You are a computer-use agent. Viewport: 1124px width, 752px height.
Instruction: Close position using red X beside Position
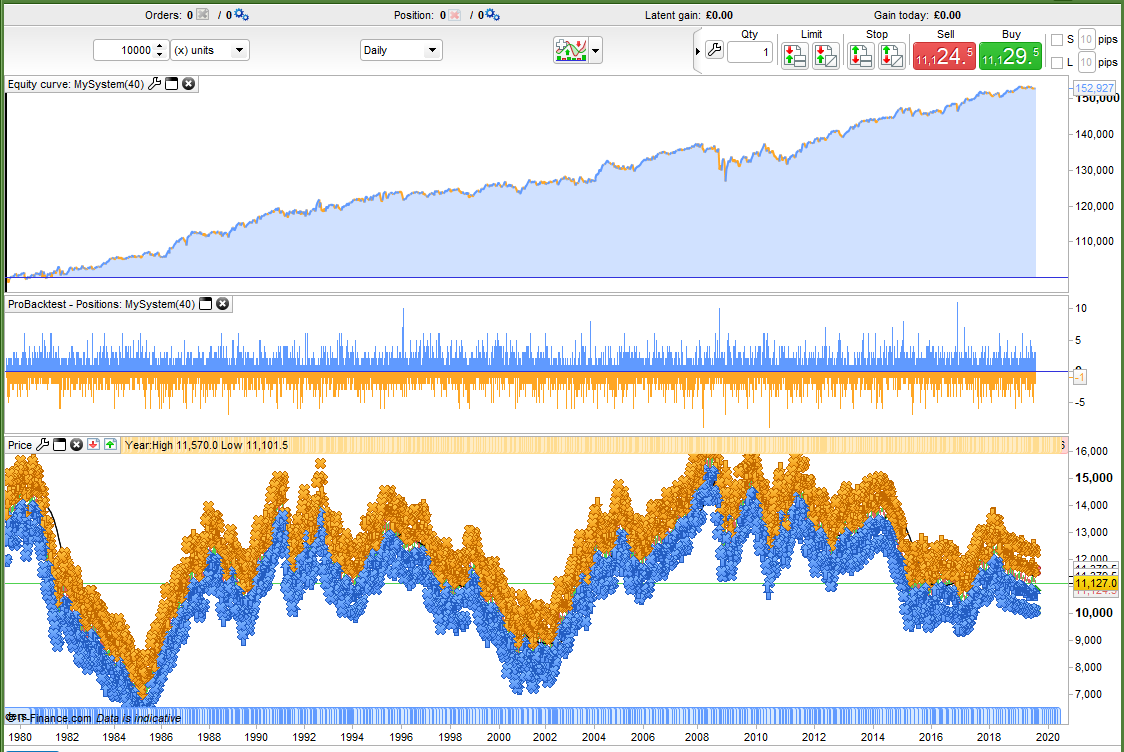454,15
